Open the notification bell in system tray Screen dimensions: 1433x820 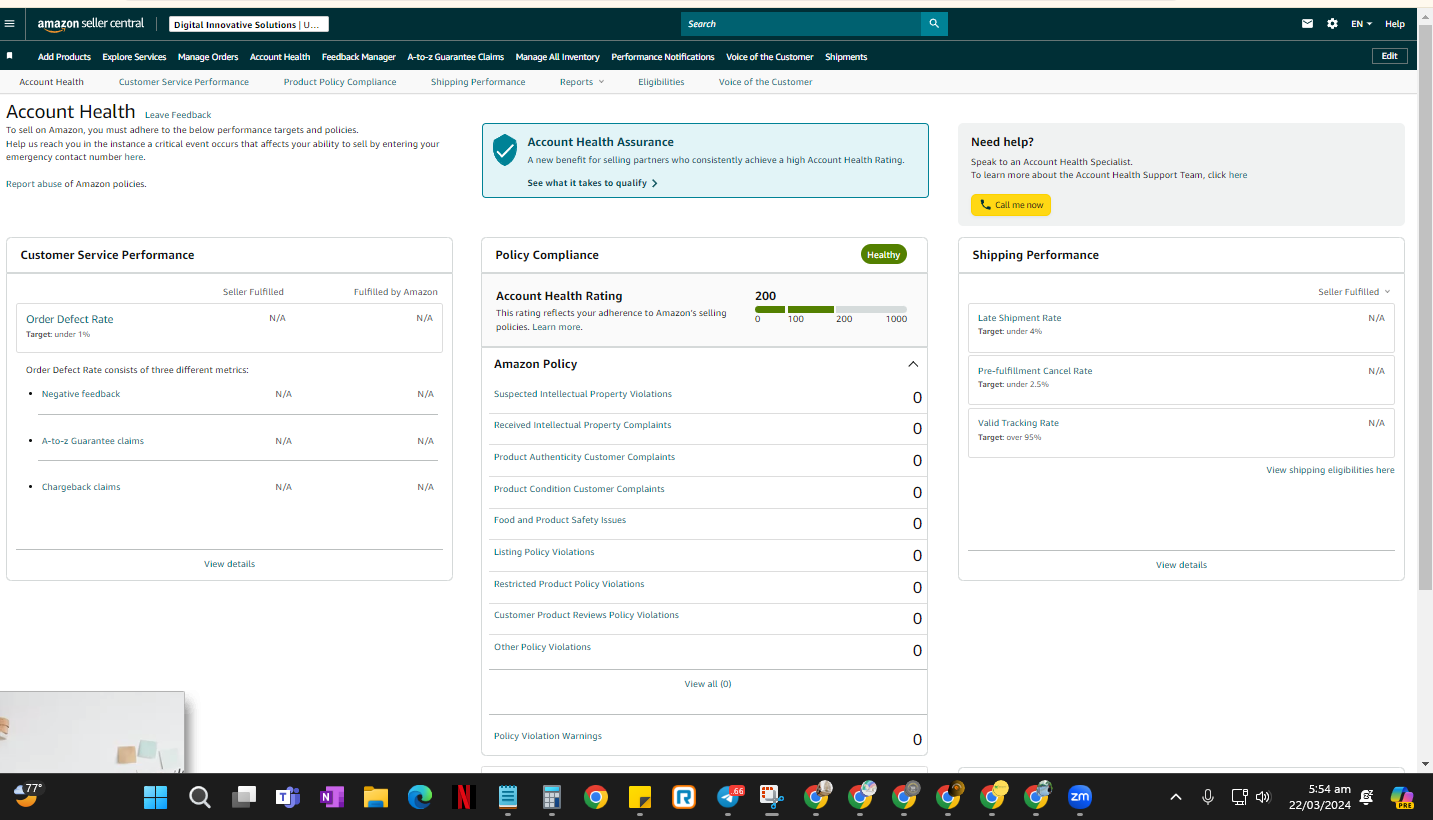pyautogui.click(x=1367, y=797)
